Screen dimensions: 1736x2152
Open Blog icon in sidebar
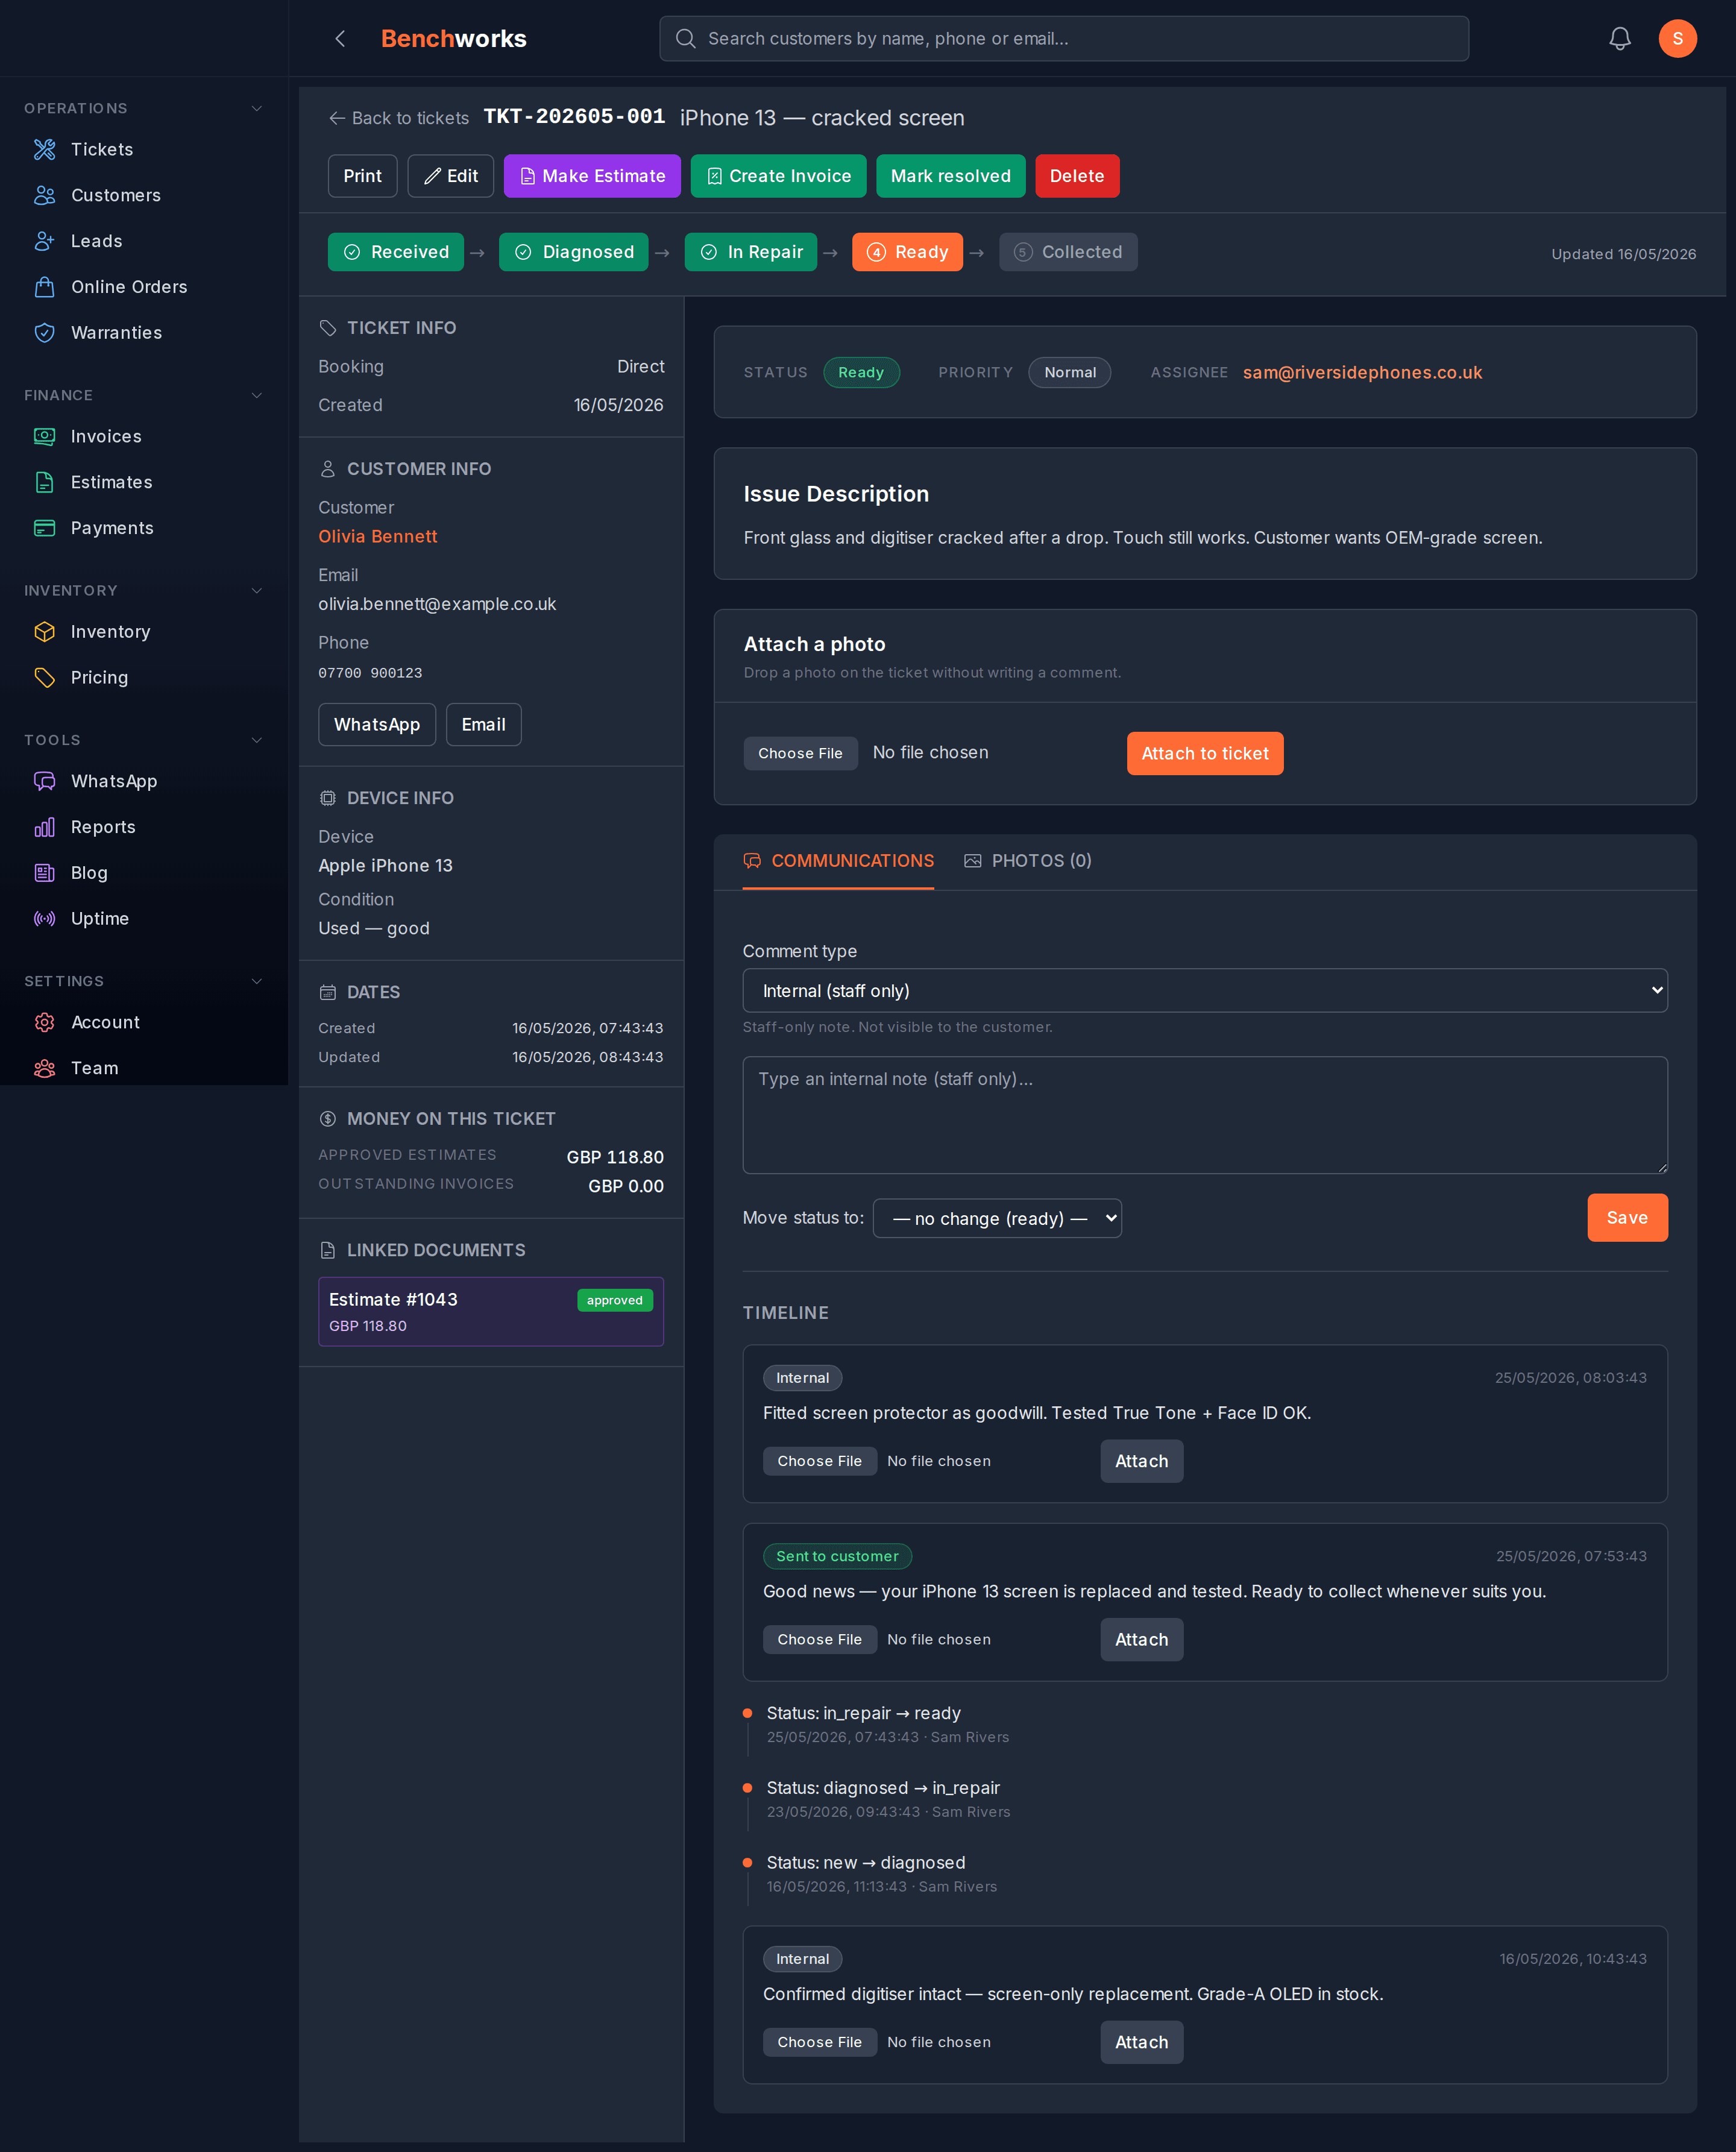coord(45,873)
